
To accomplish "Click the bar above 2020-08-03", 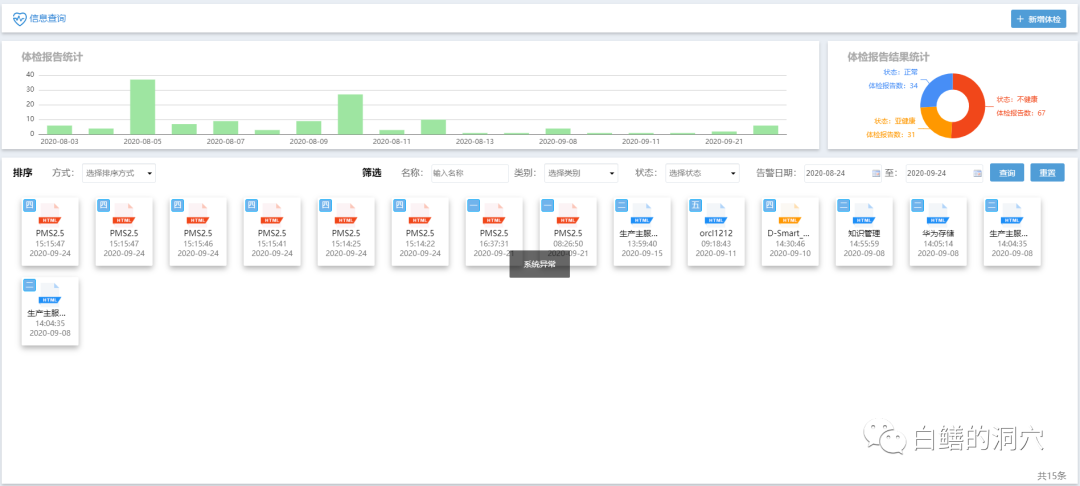I will point(59,129).
